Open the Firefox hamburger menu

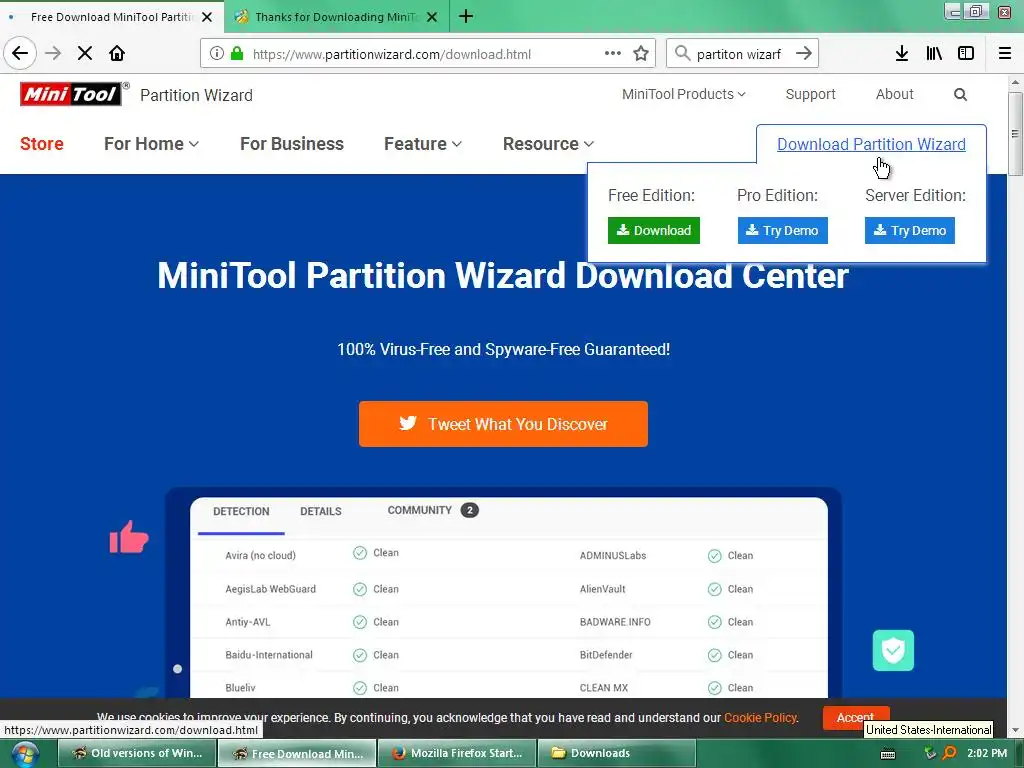pos(1005,54)
